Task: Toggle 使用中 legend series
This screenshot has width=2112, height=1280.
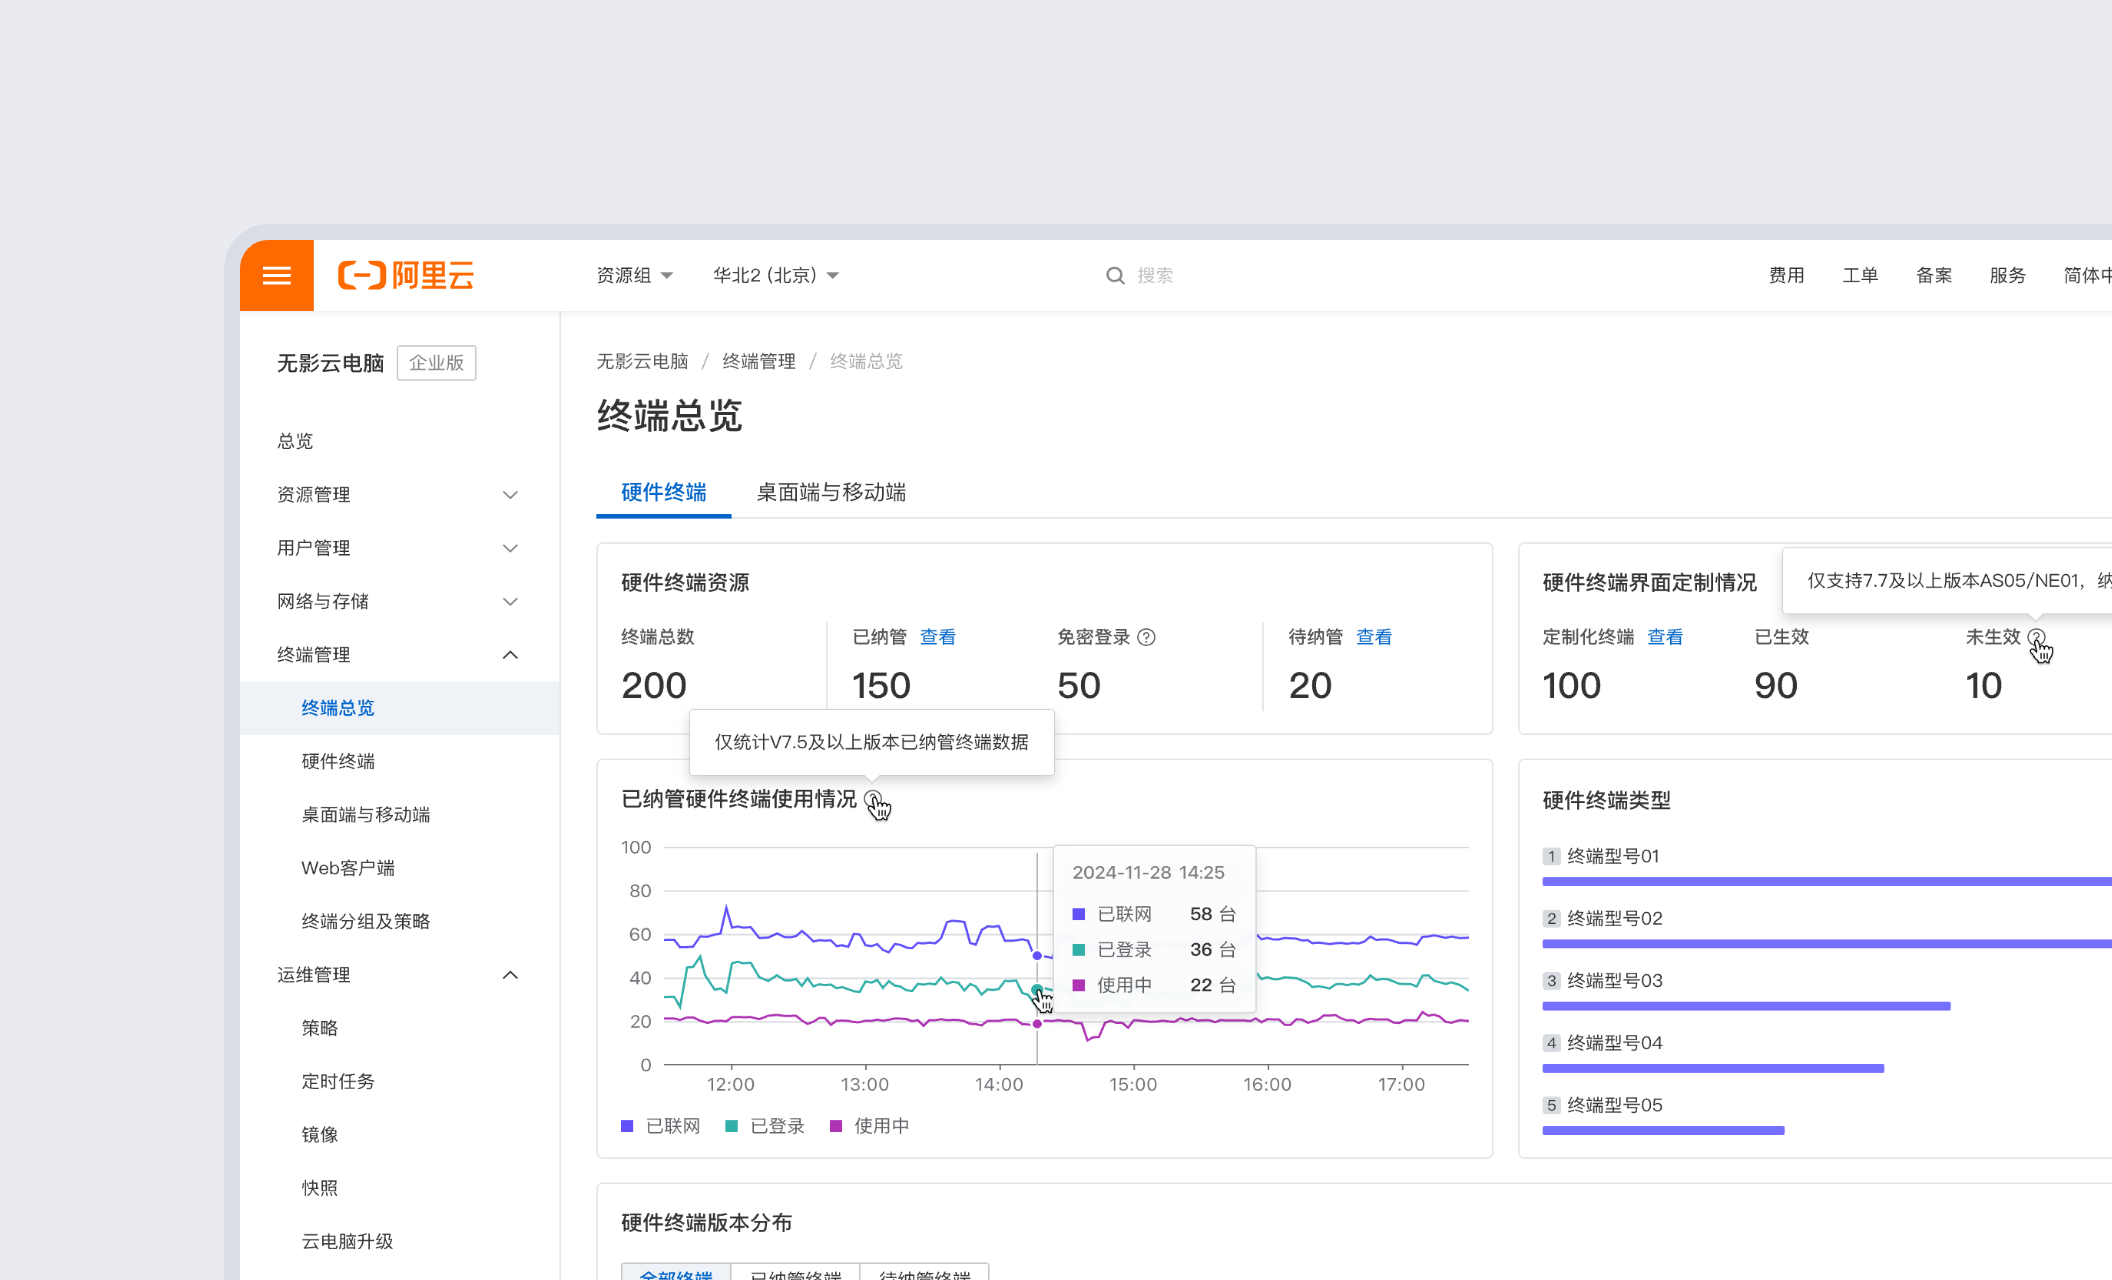Action: 869,1126
